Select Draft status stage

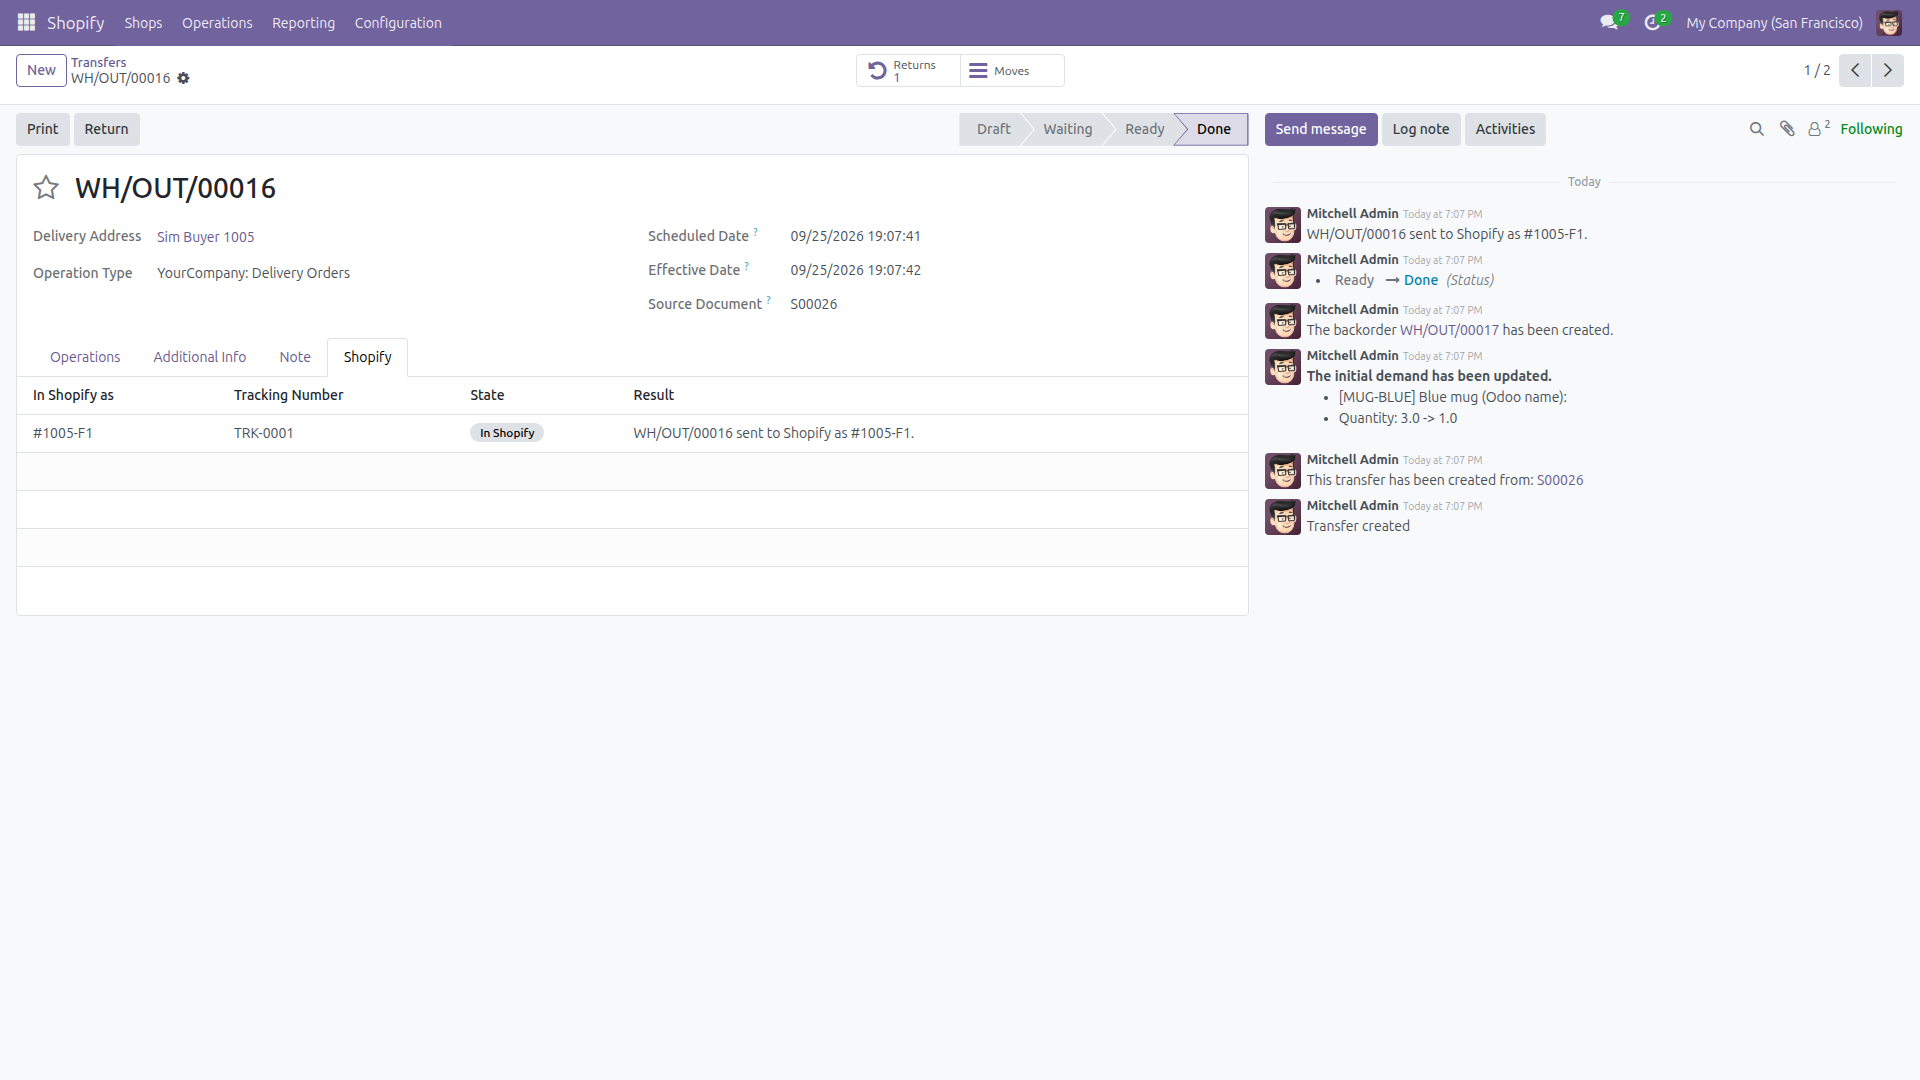[993, 129]
